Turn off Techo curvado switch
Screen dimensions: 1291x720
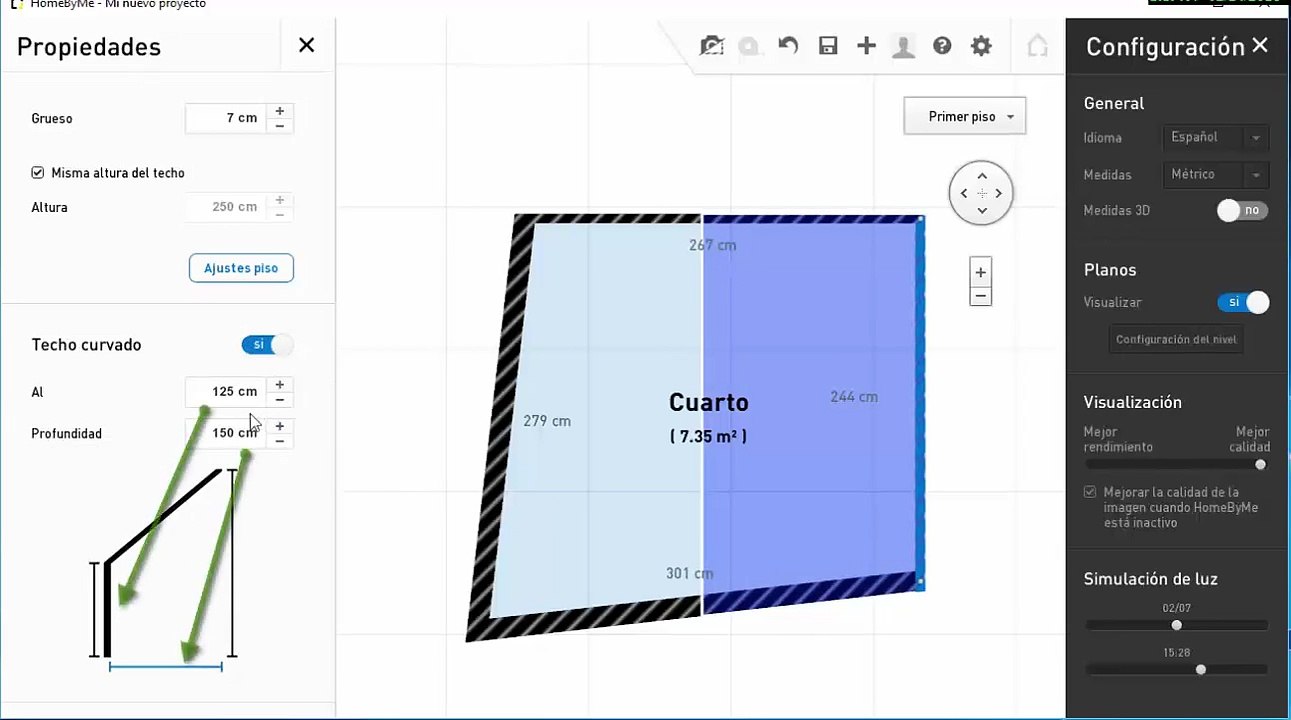[267, 345]
